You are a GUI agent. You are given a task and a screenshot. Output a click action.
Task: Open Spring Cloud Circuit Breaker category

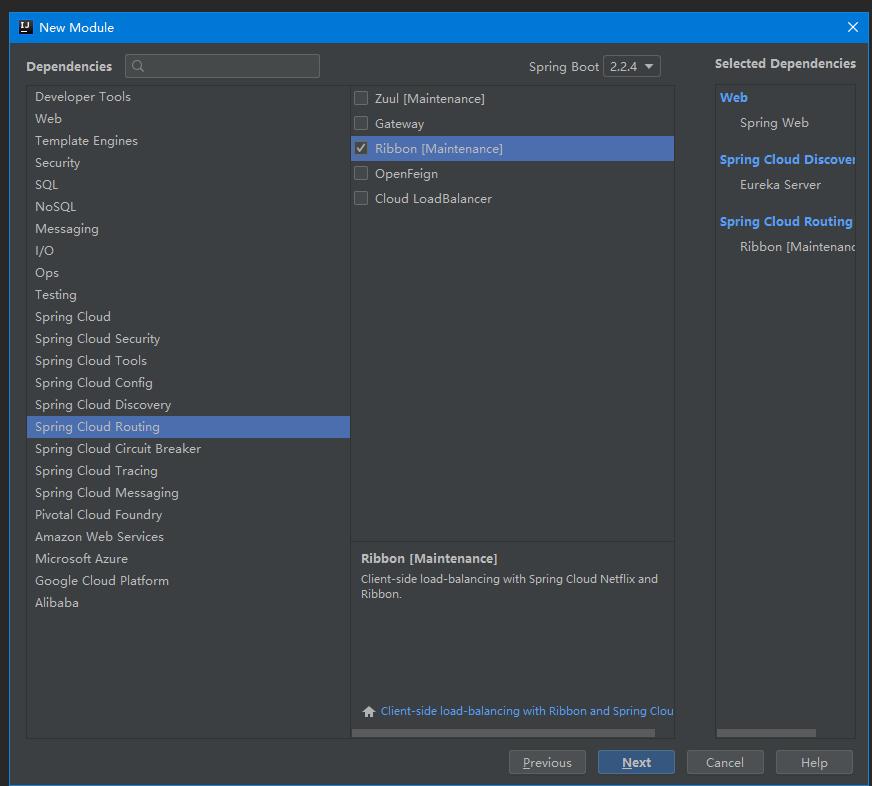coord(189,449)
